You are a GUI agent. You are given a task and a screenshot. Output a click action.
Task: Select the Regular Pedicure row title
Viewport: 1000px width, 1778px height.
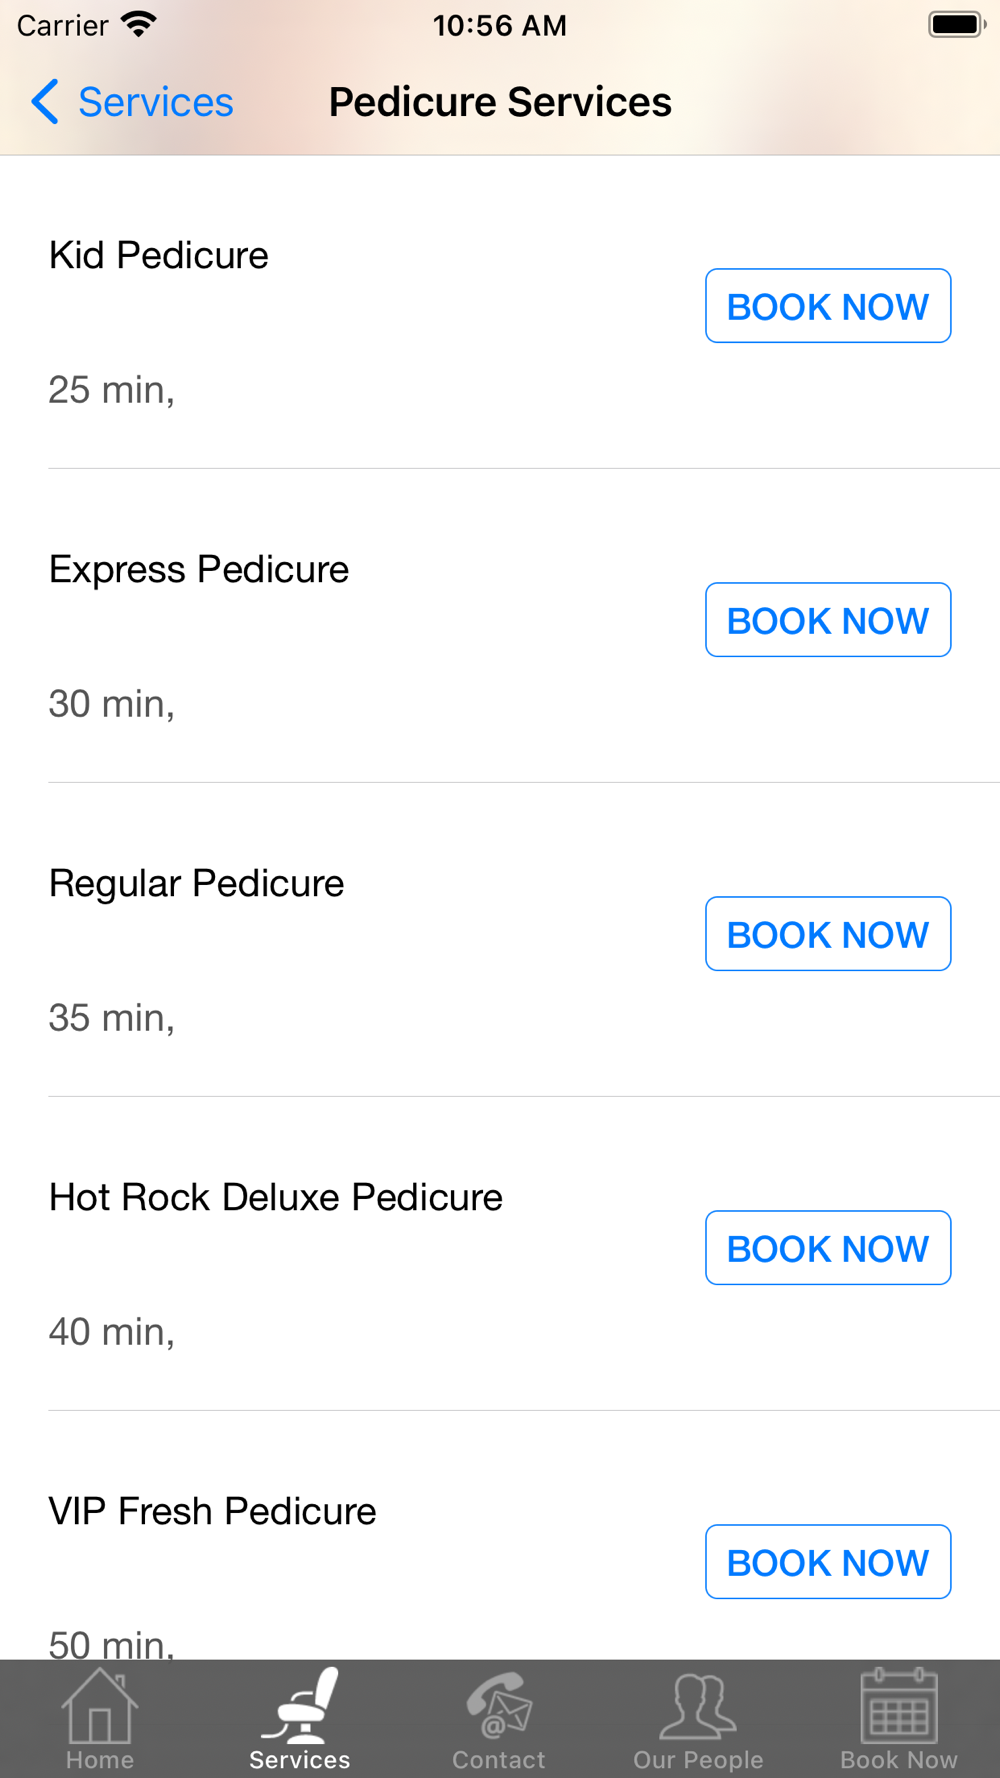point(197,884)
